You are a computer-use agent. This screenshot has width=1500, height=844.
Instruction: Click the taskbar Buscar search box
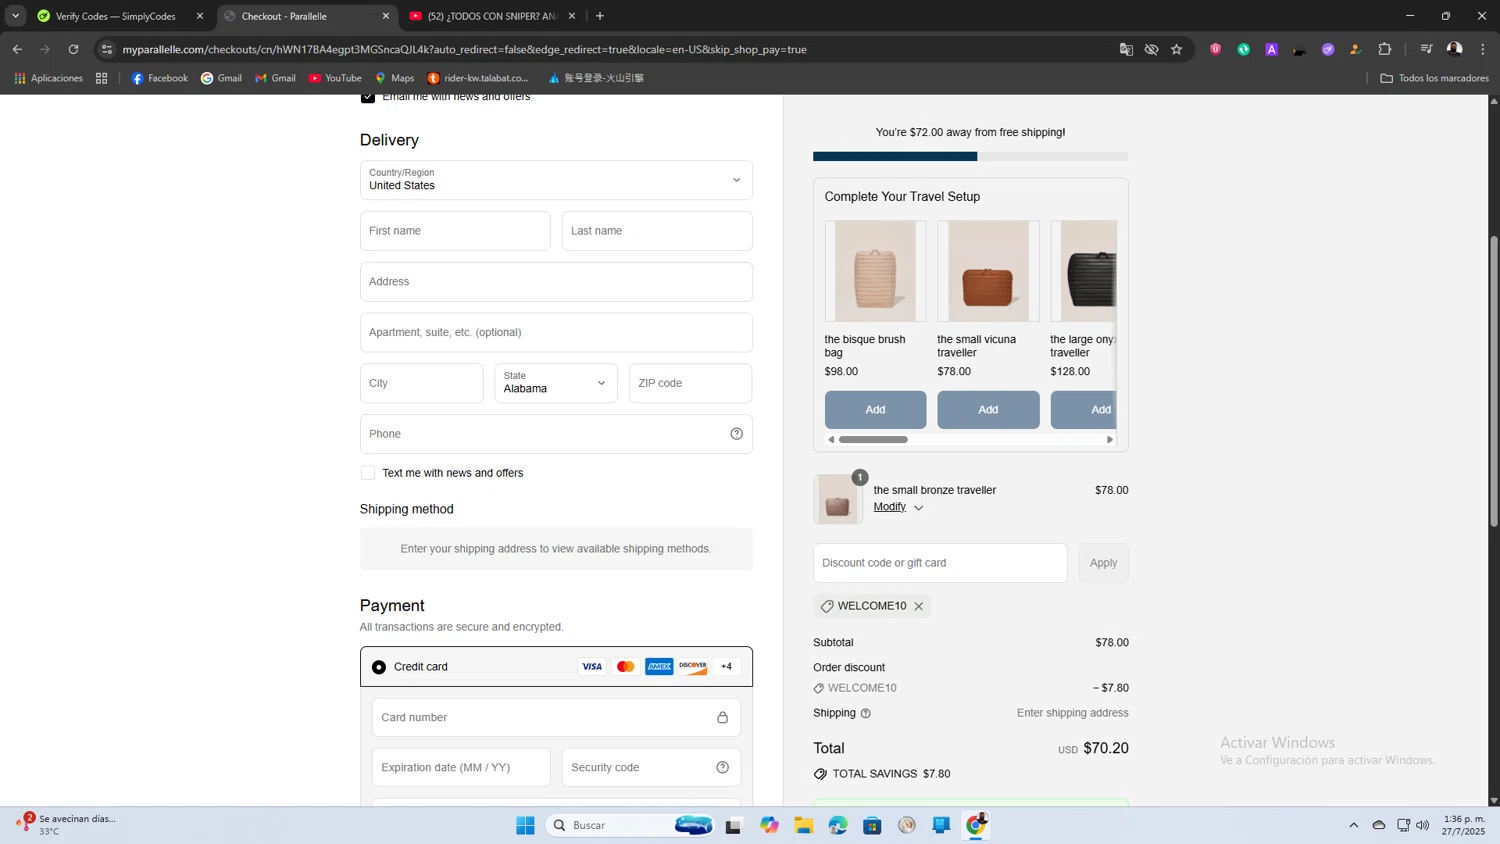[x=630, y=825]
